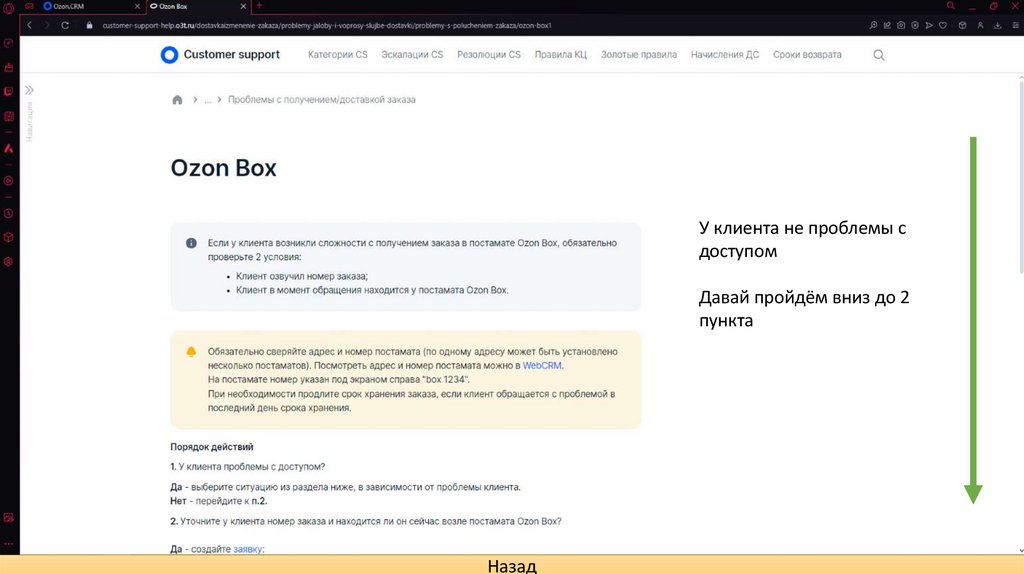This screenshot has width=1024, height=574.
Task: Open GX Corner gamepad icon in tab bar
Action: [x=29, y=6]
